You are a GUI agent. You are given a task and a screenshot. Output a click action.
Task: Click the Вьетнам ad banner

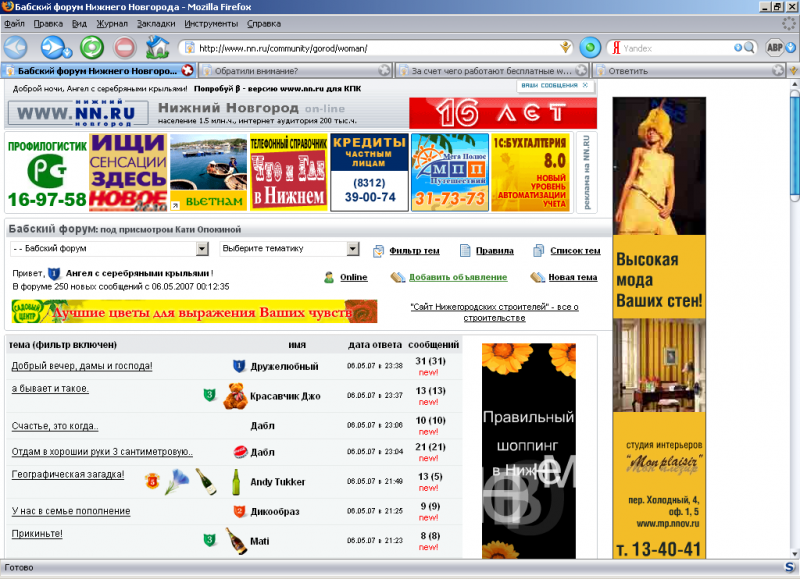click(x=209, y=172)
